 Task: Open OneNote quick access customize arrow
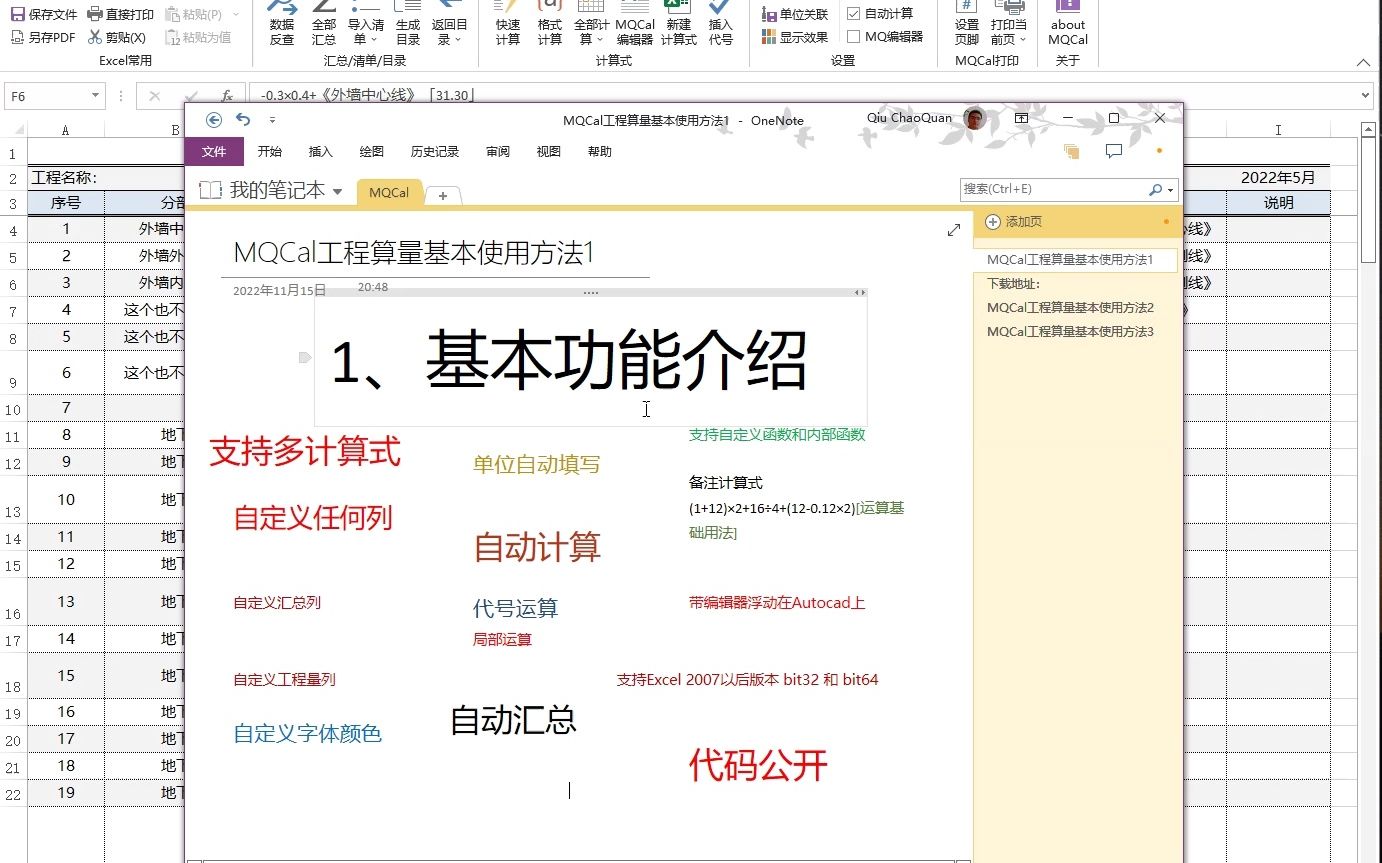(x=272, y=120)
